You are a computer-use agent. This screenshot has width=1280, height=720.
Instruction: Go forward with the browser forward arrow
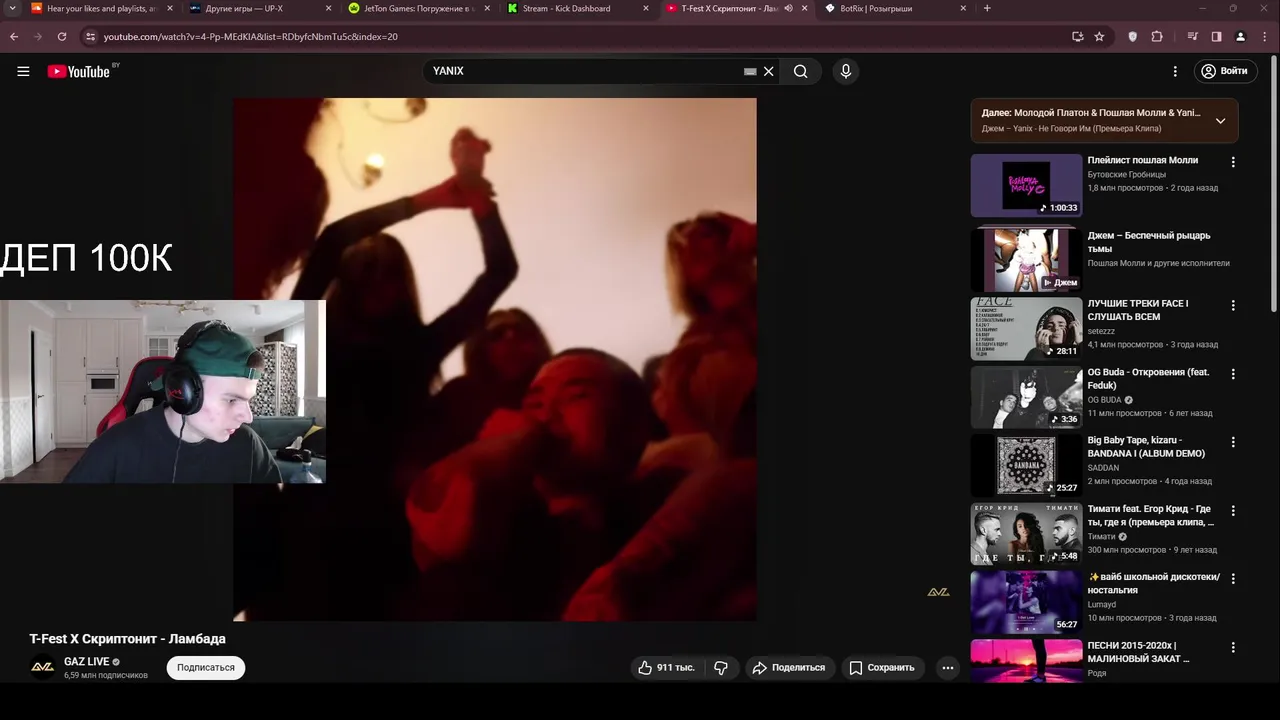click(x=38, y=37)
